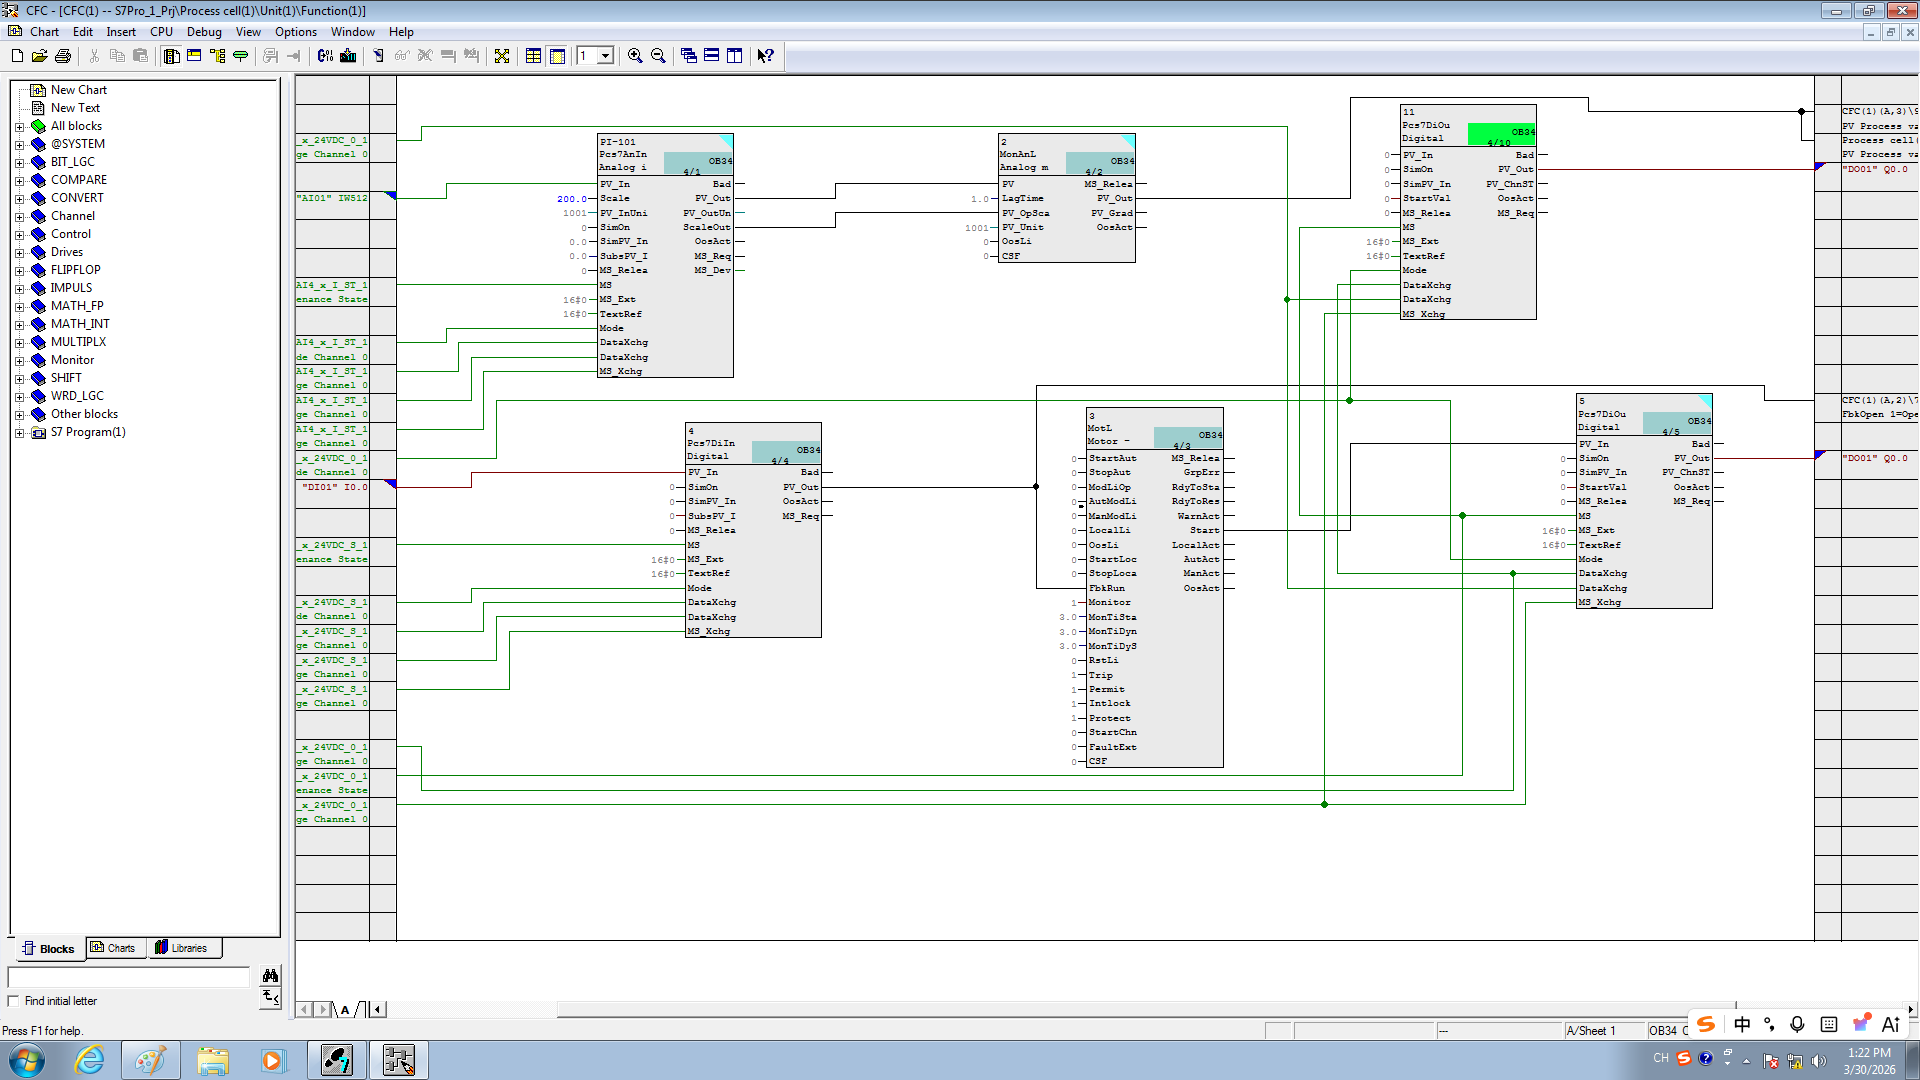Click the Fit to window icon

(502, 56)
